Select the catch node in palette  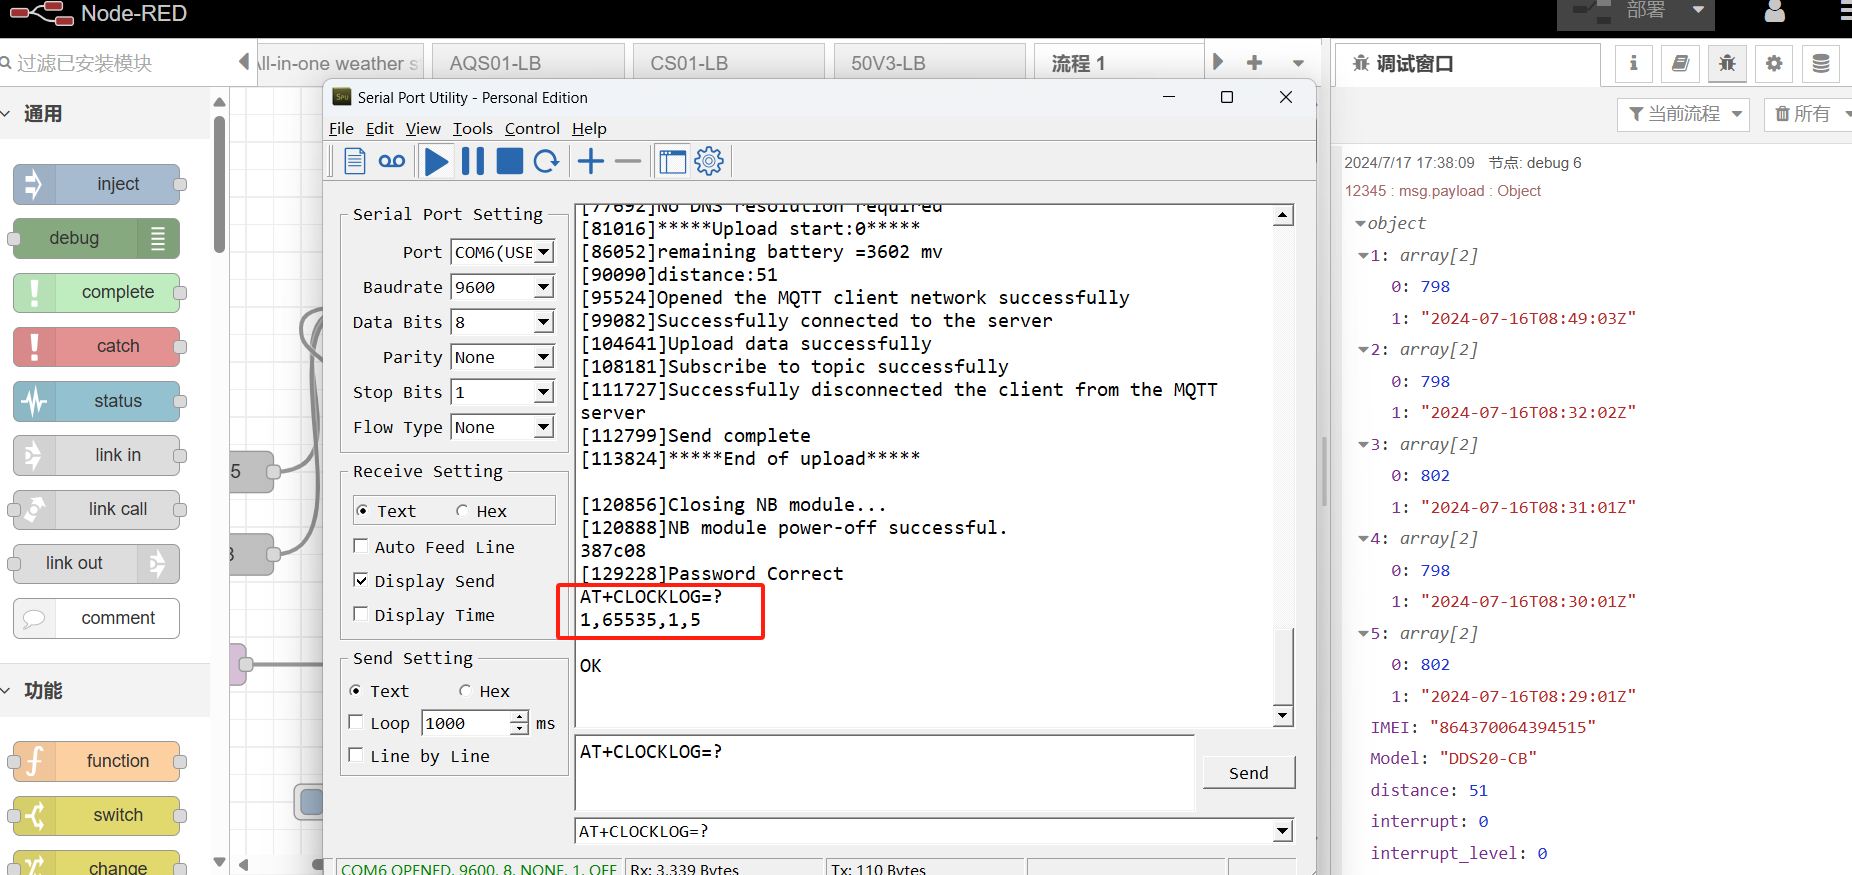(x=96, y=346)
